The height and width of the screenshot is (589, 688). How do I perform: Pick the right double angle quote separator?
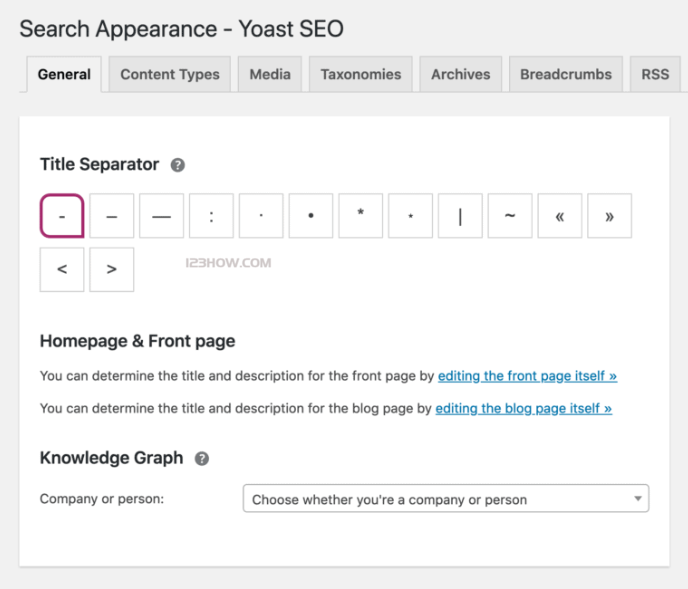[609, 216]
